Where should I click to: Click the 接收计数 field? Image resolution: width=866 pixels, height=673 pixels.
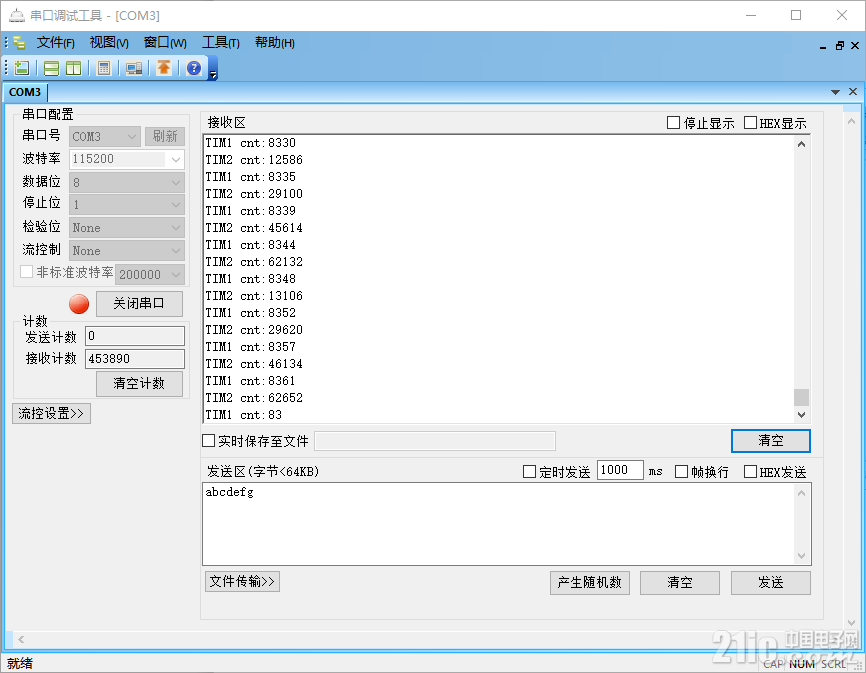tap(135, 359)
